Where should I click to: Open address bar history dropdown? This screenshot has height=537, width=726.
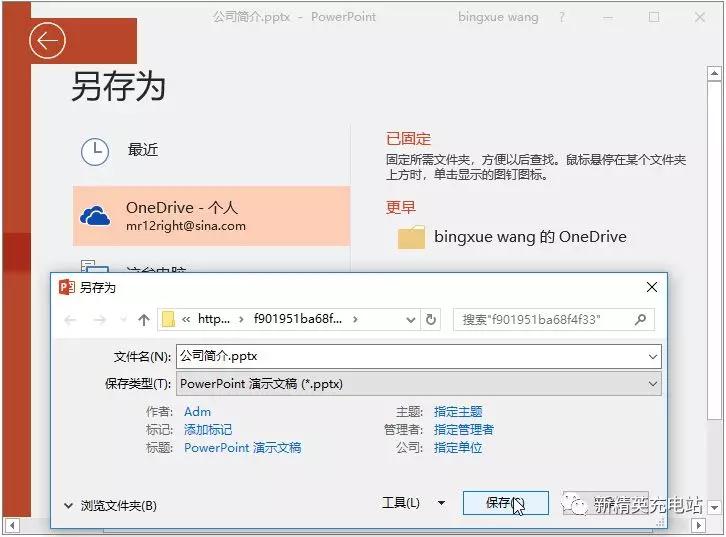tap(410, 319)
